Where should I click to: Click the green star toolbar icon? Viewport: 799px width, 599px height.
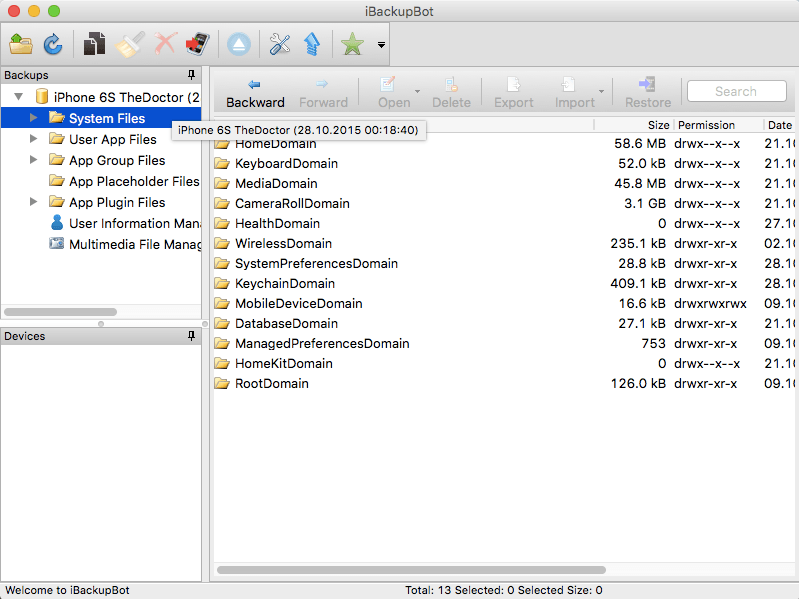click(352, 44)
